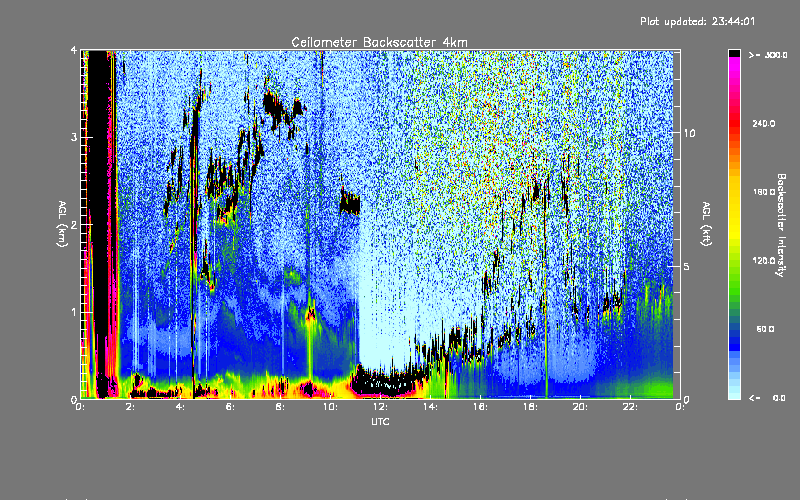Click the "1" tick on the km axis

point(74,312)
